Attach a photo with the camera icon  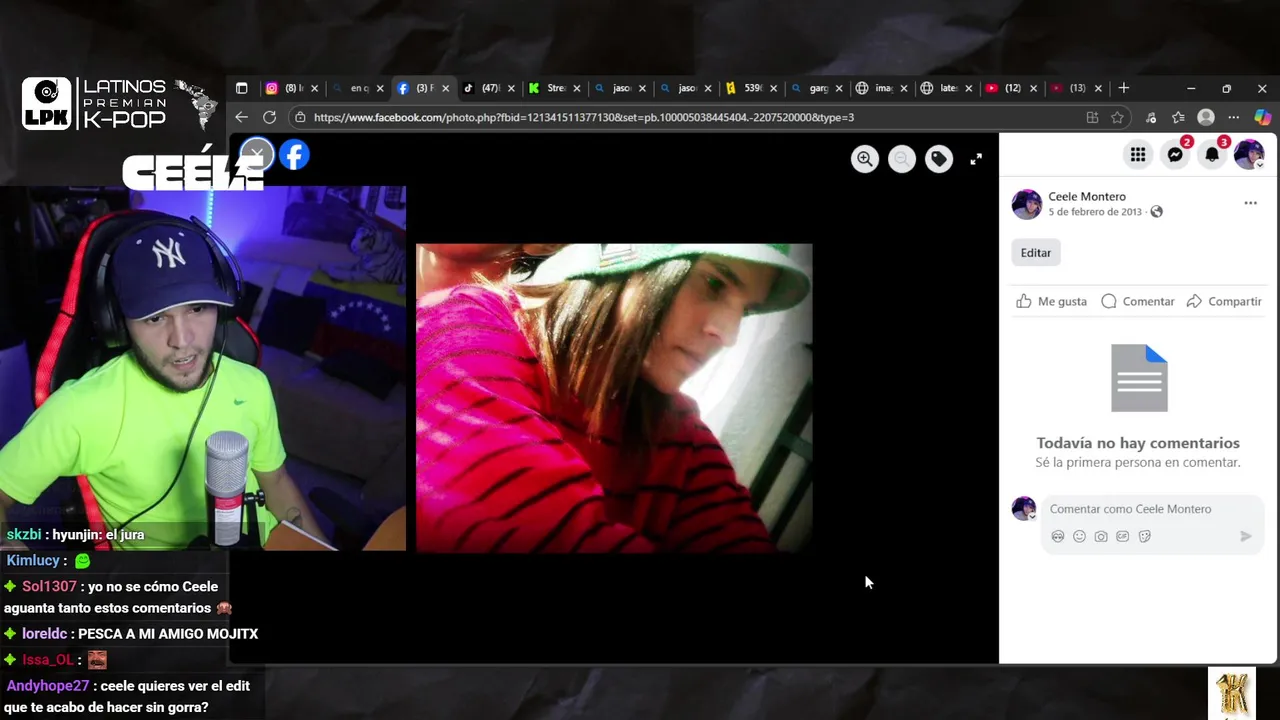[x=1101, y=537]
